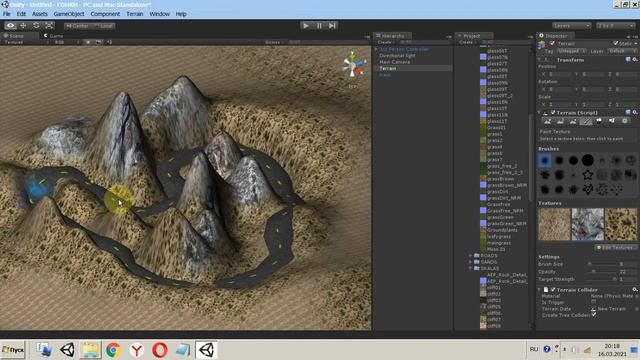Pick the largest solid round brush
The image size is (640, 360).
point(587,160)
